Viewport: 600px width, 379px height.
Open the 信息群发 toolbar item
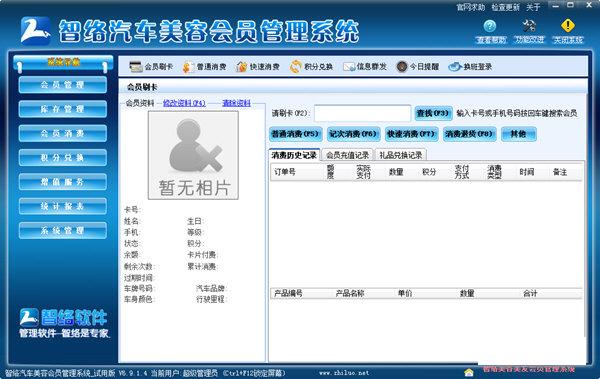pyautogui.click(x=365, y=67)
